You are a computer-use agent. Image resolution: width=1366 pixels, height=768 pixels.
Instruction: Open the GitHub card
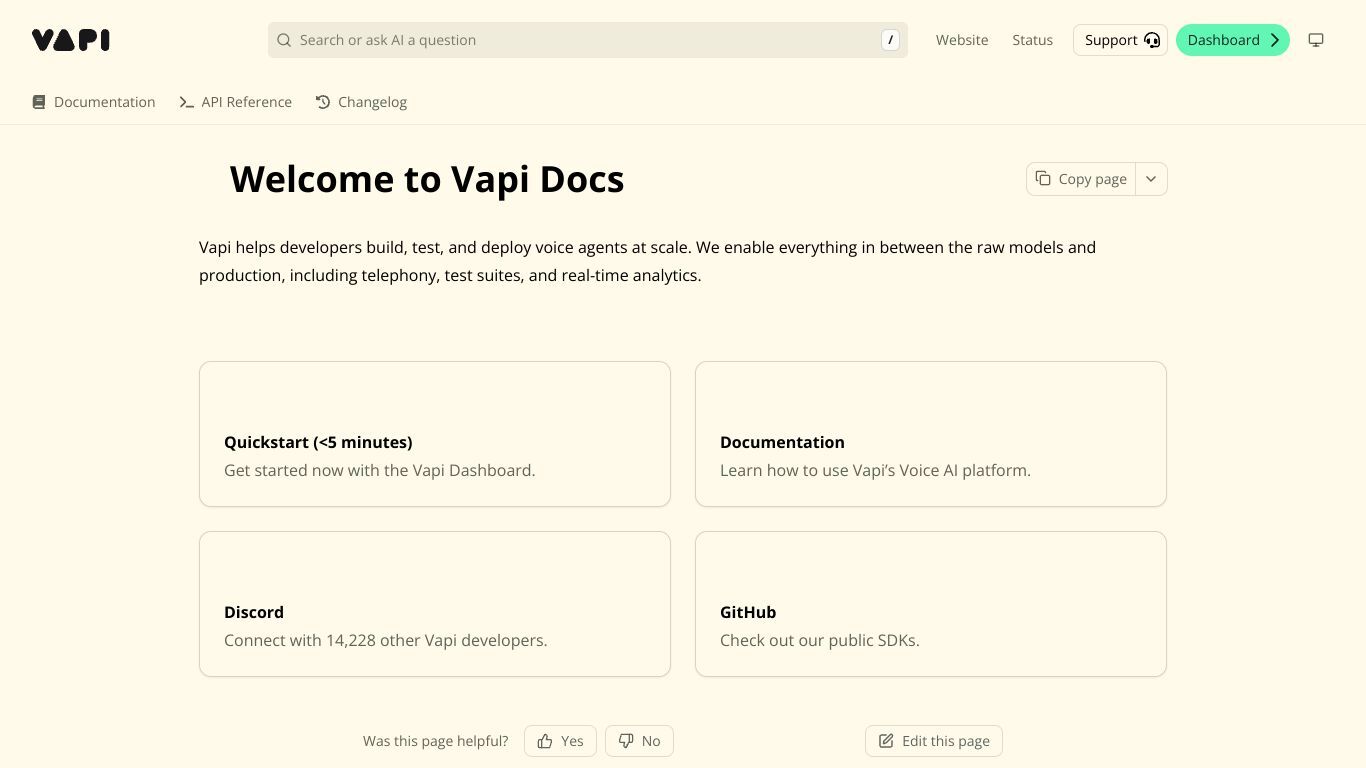click(931, 604)
